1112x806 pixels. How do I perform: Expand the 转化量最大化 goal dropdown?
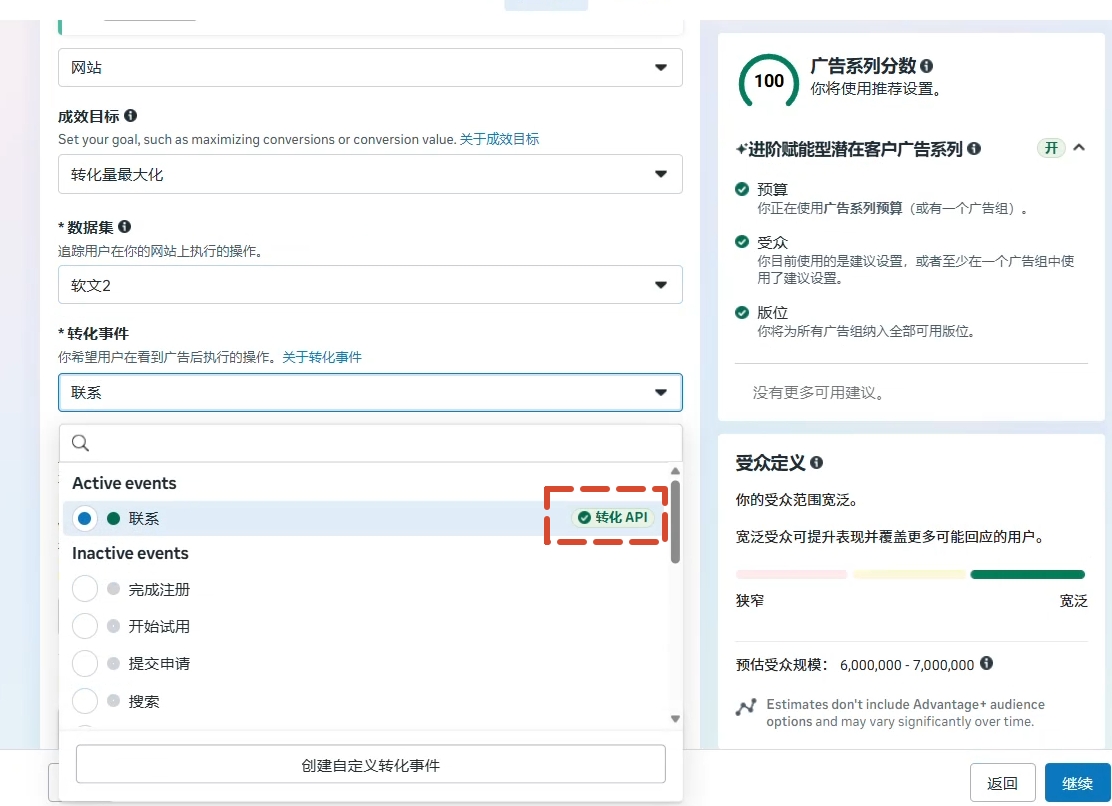pos(370,174)
